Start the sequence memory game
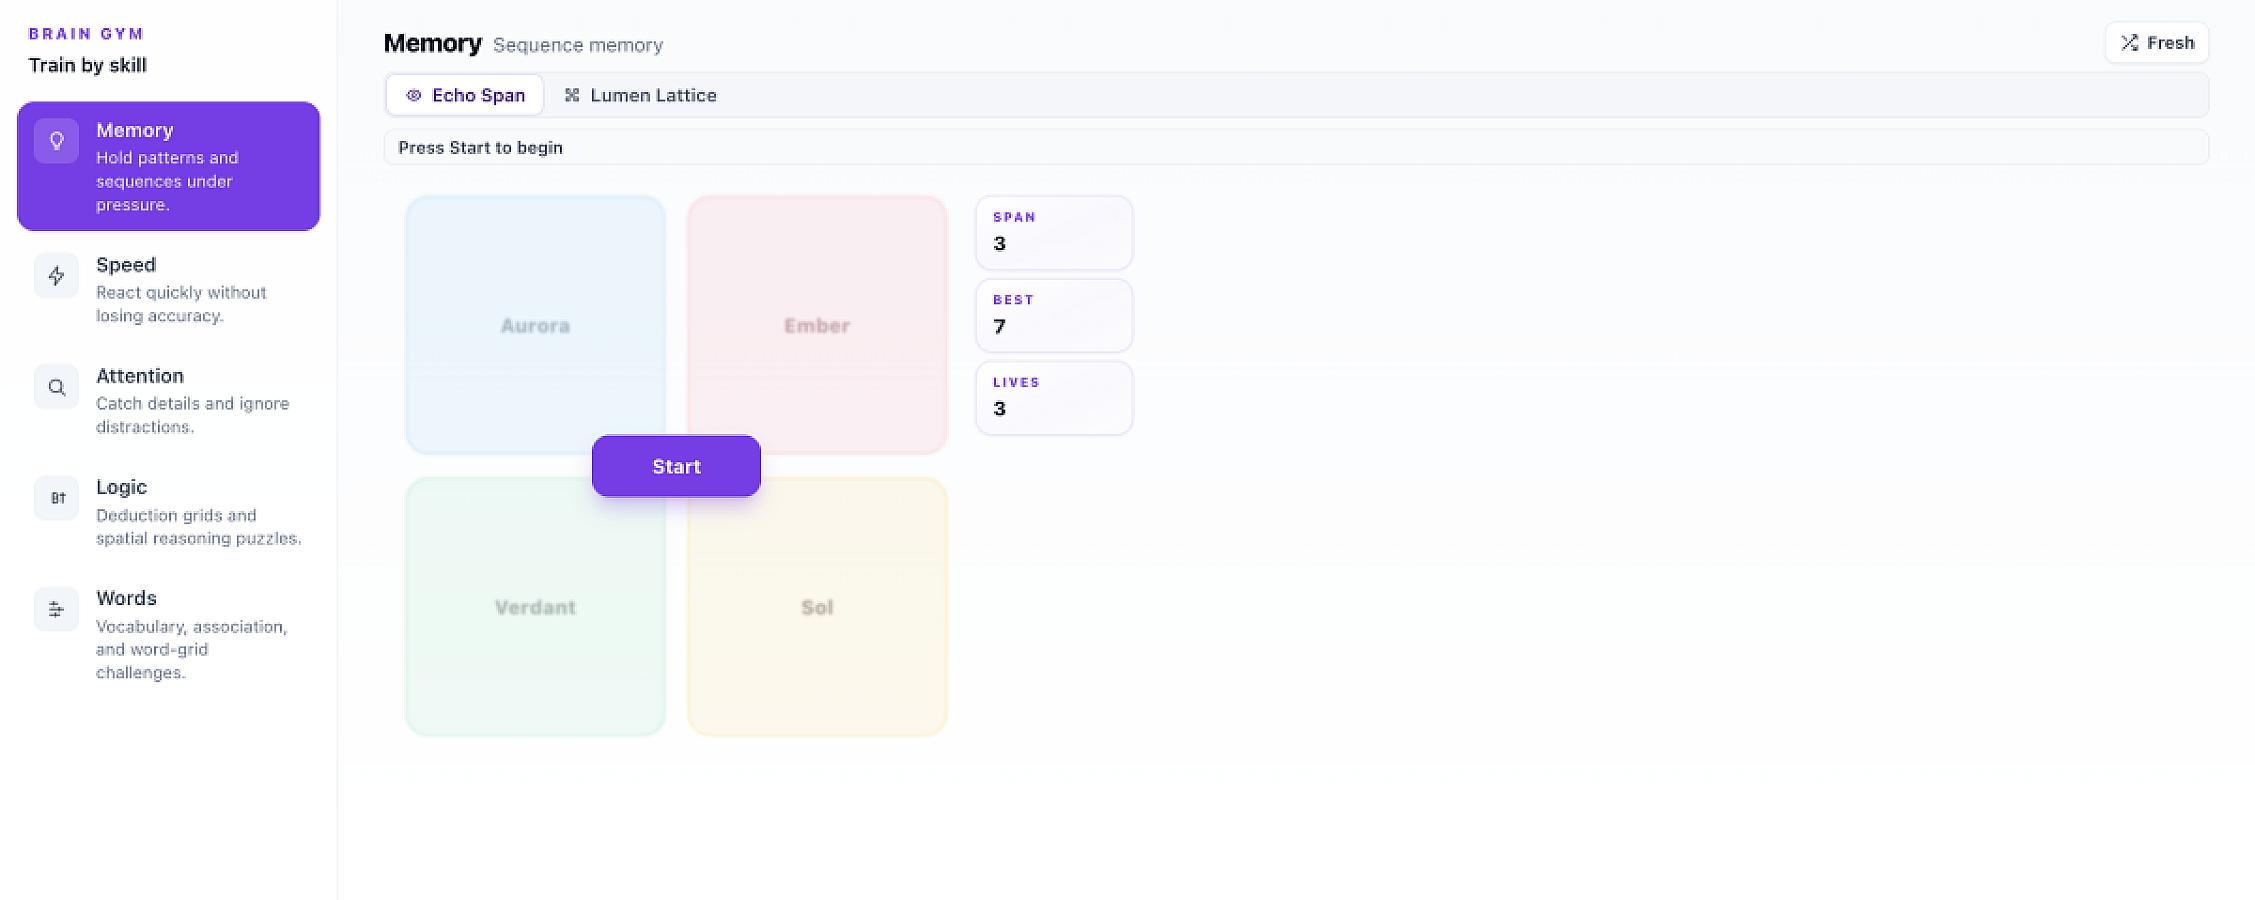 click(676, 466)
